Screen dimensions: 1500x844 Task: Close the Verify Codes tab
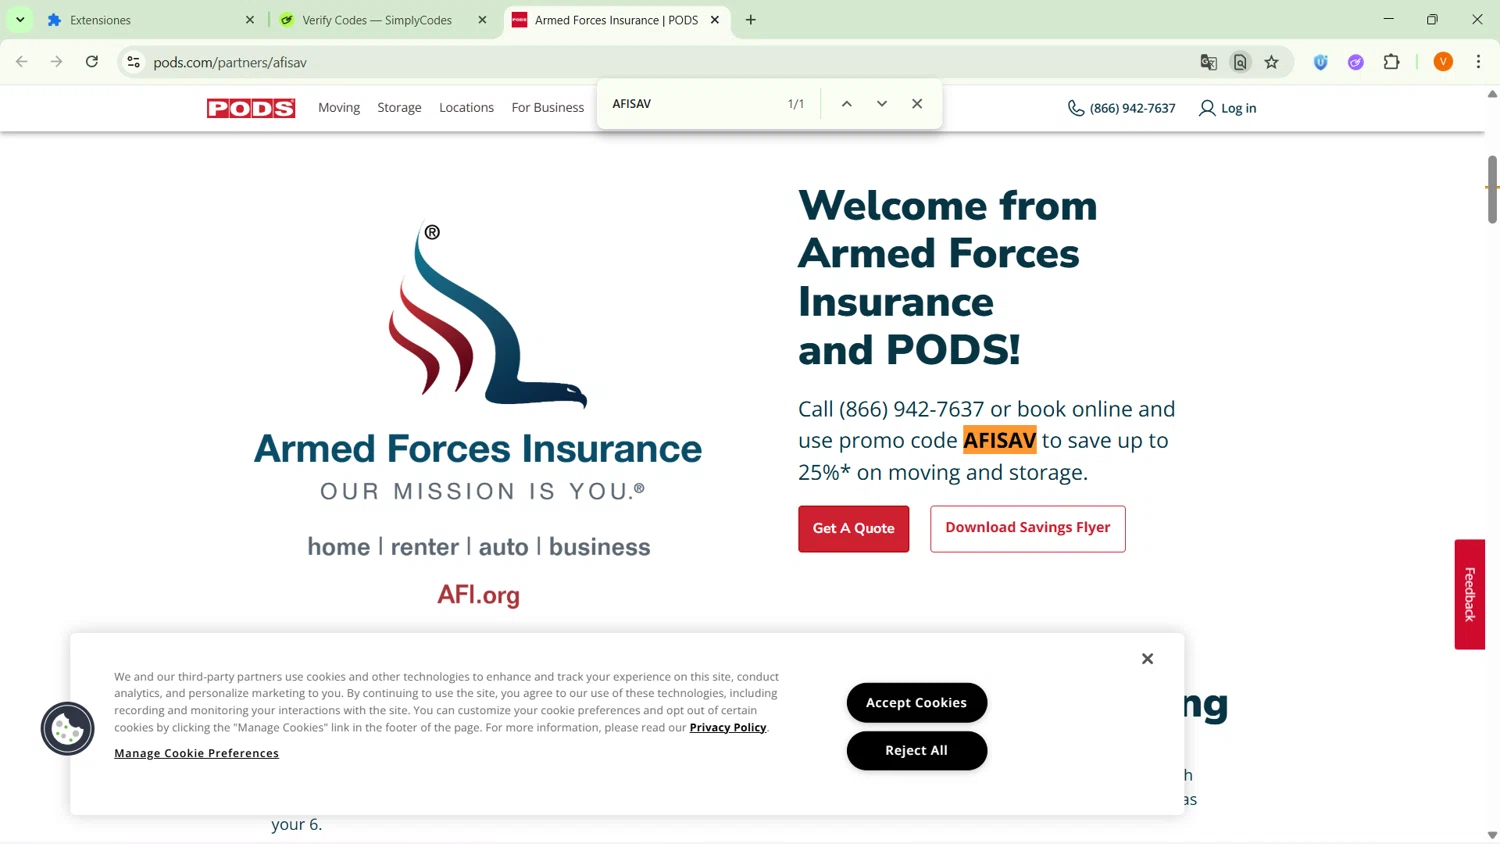click(482, 20)
